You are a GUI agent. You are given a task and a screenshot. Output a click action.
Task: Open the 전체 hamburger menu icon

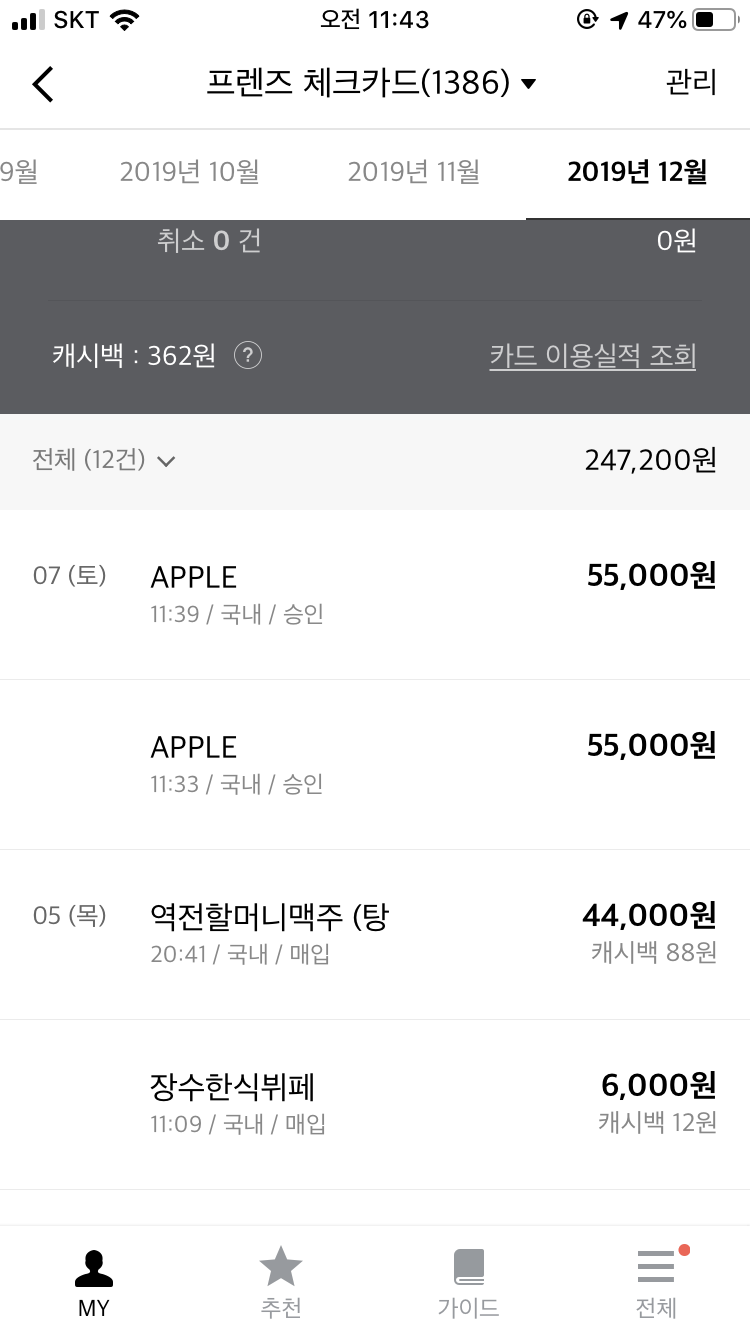(656, 1268)
